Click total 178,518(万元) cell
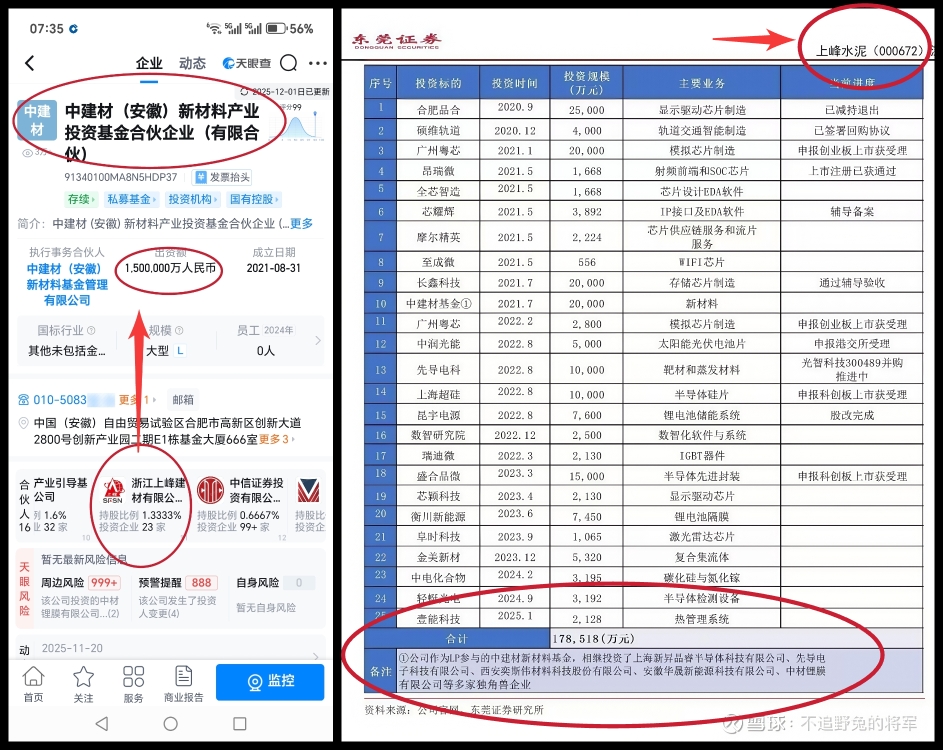The width and height of the screenshot is (943, 750). point(737,638)
